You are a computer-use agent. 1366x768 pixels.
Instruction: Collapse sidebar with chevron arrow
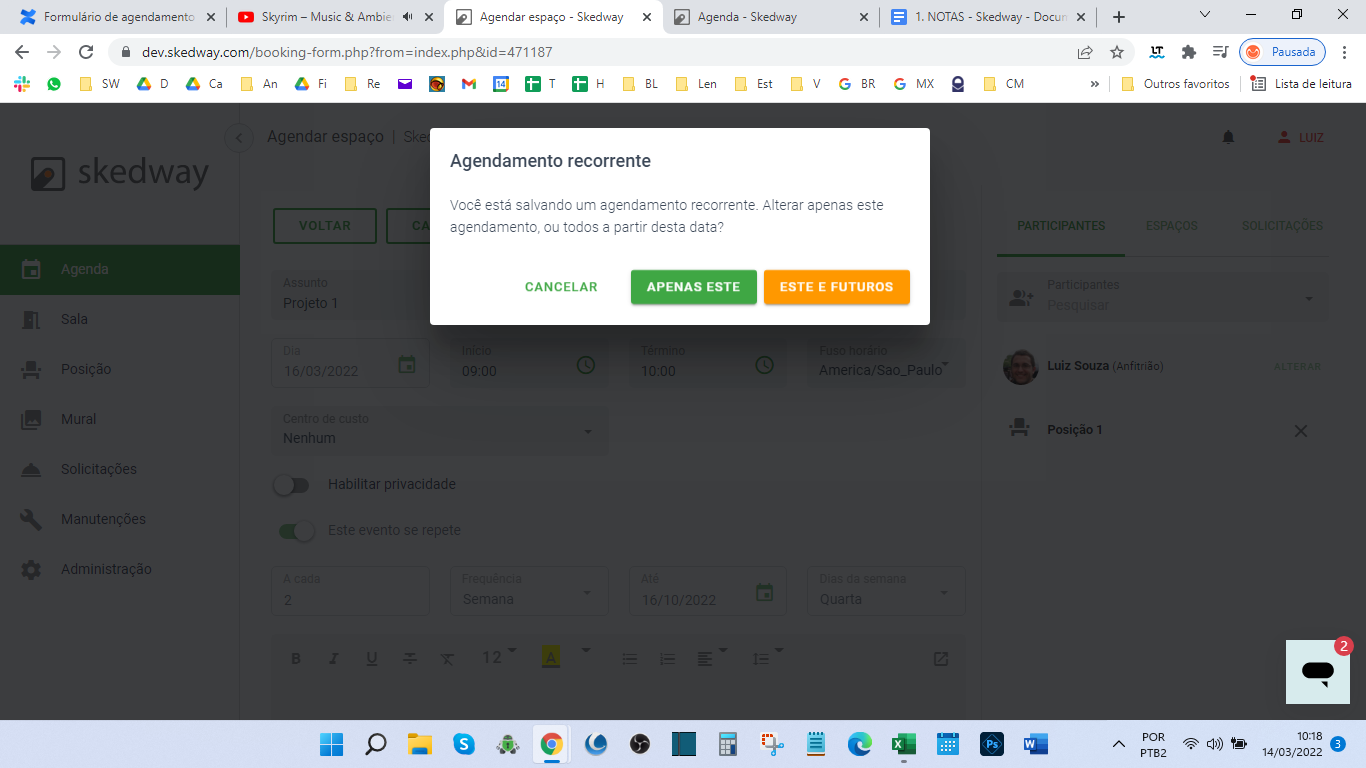click(238, 138)
